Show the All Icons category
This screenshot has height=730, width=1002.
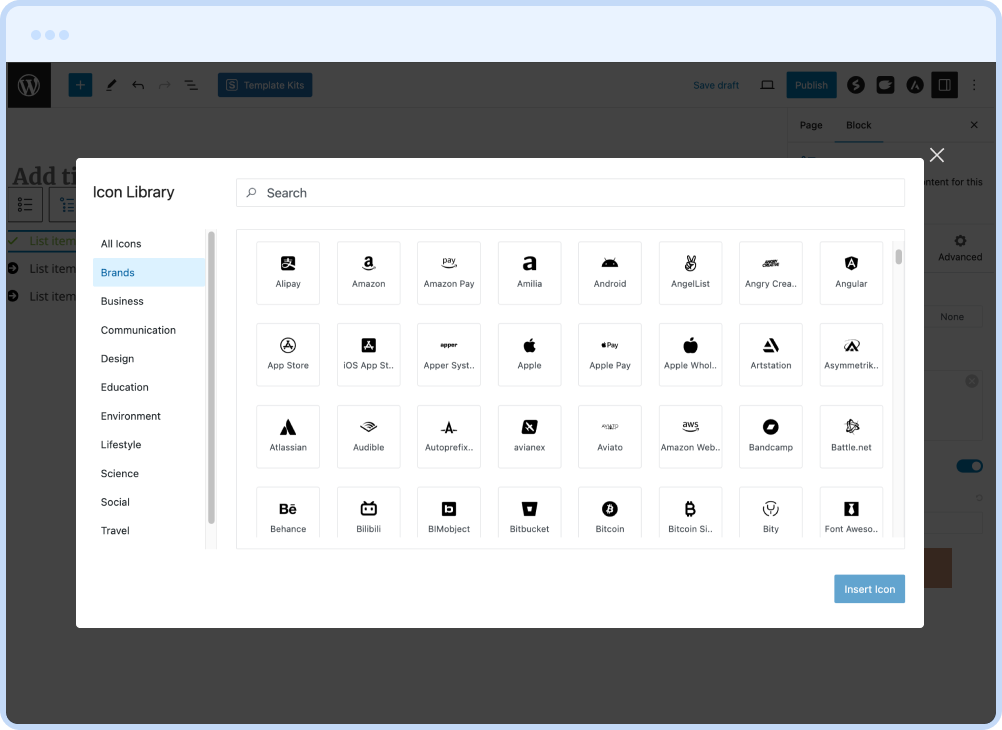pyautogui.click(x=149, y=244)
